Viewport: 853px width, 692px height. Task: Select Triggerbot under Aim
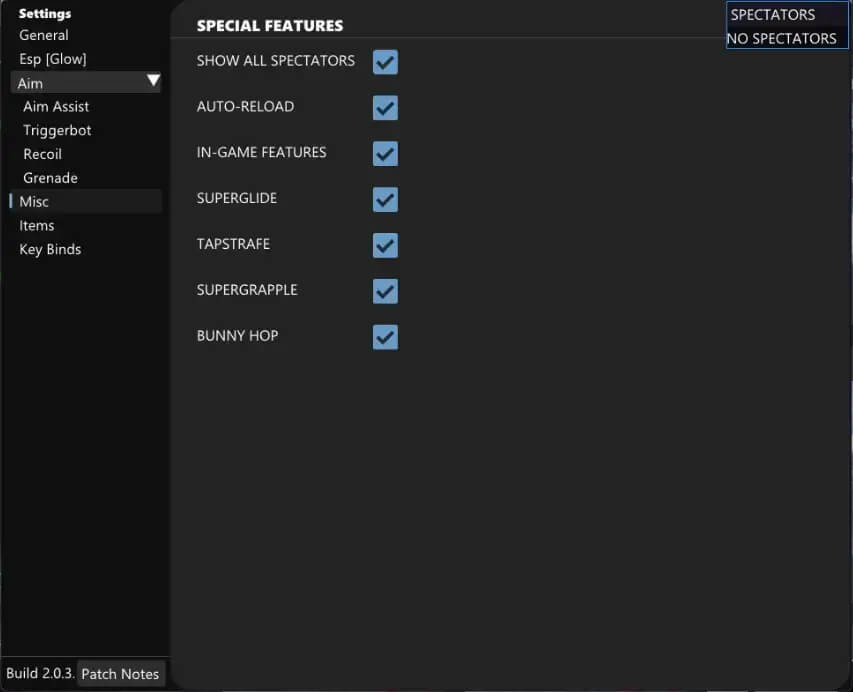[x=57, y=130]
